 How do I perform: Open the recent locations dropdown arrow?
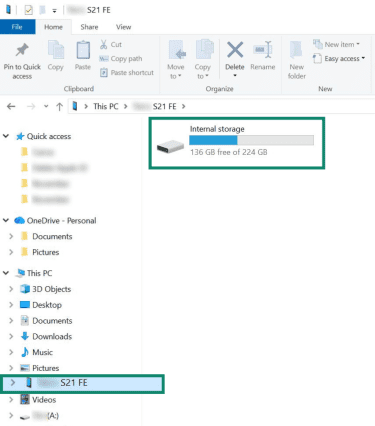46,107
